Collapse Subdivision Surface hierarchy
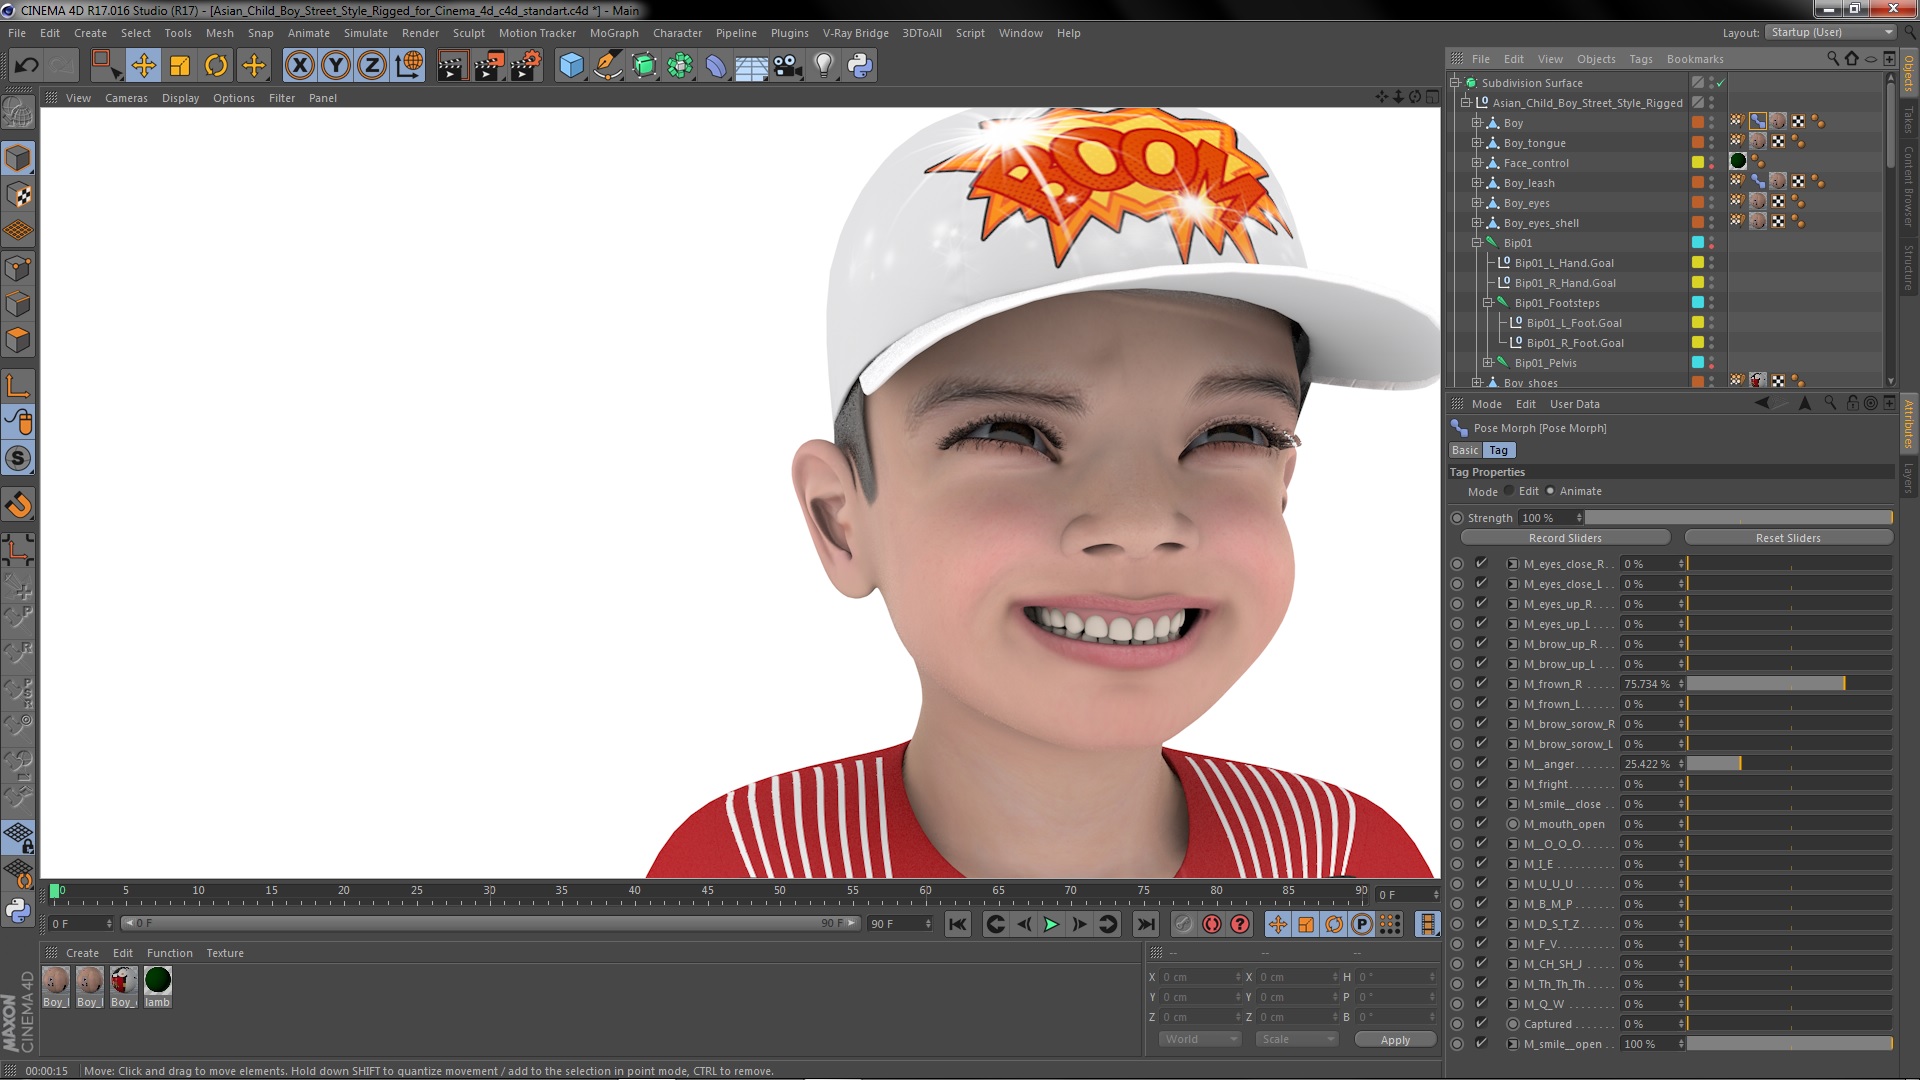1920x1080 pixels. [1454, 83]
